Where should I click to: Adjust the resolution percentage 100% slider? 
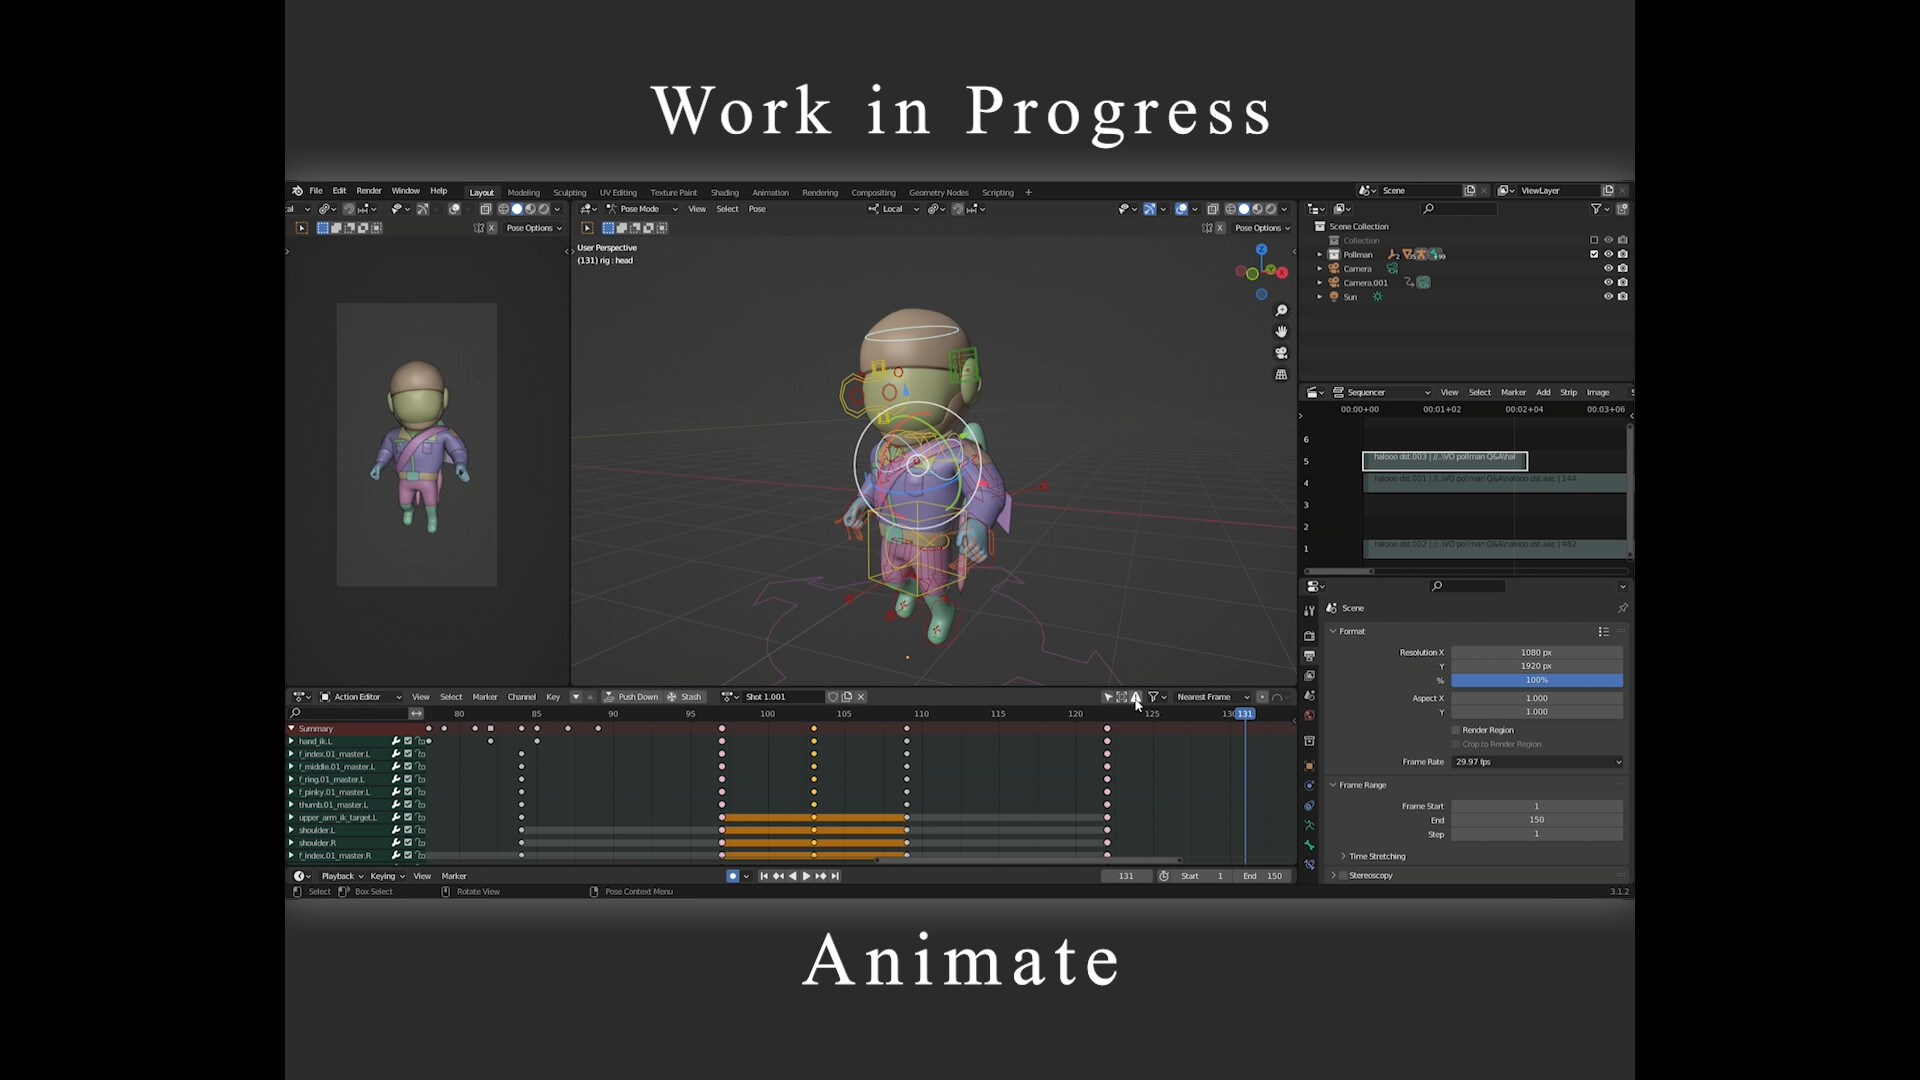click(1536, 680)
